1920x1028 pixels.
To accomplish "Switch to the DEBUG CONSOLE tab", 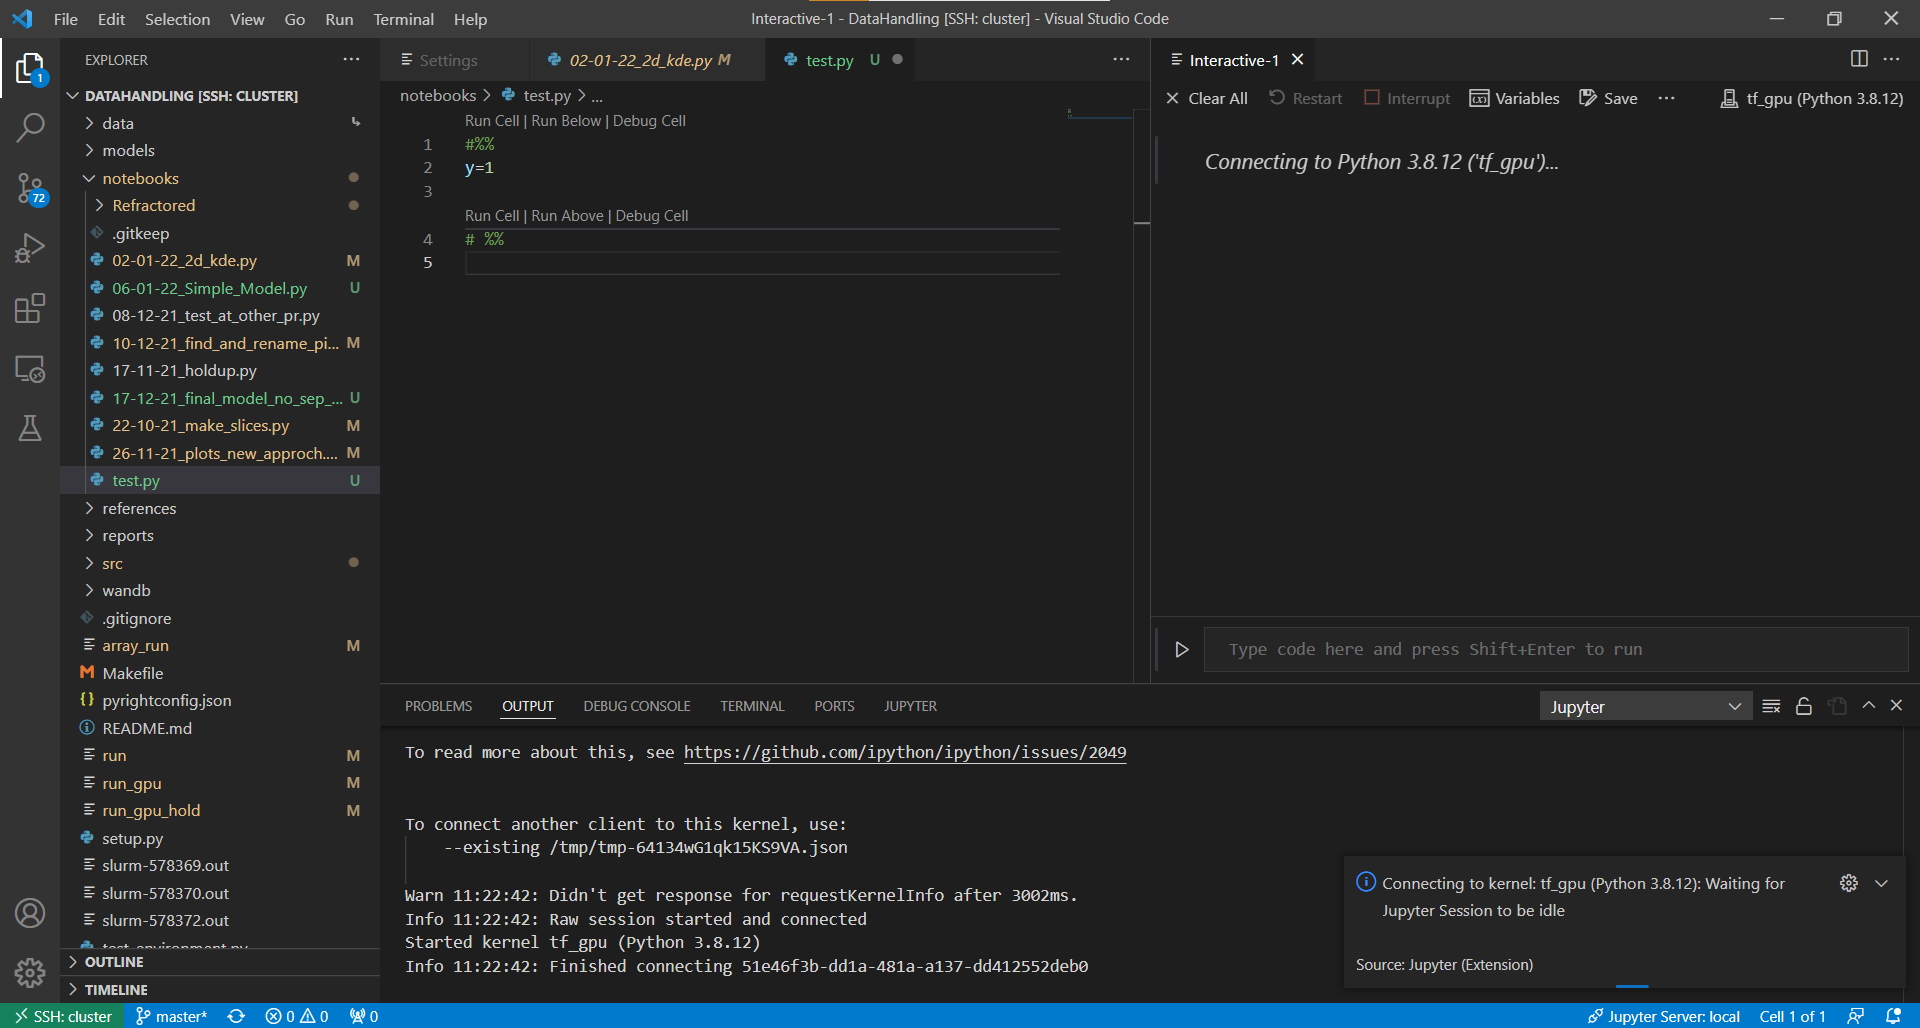I will pyautogui.click(x=637, y=705).
